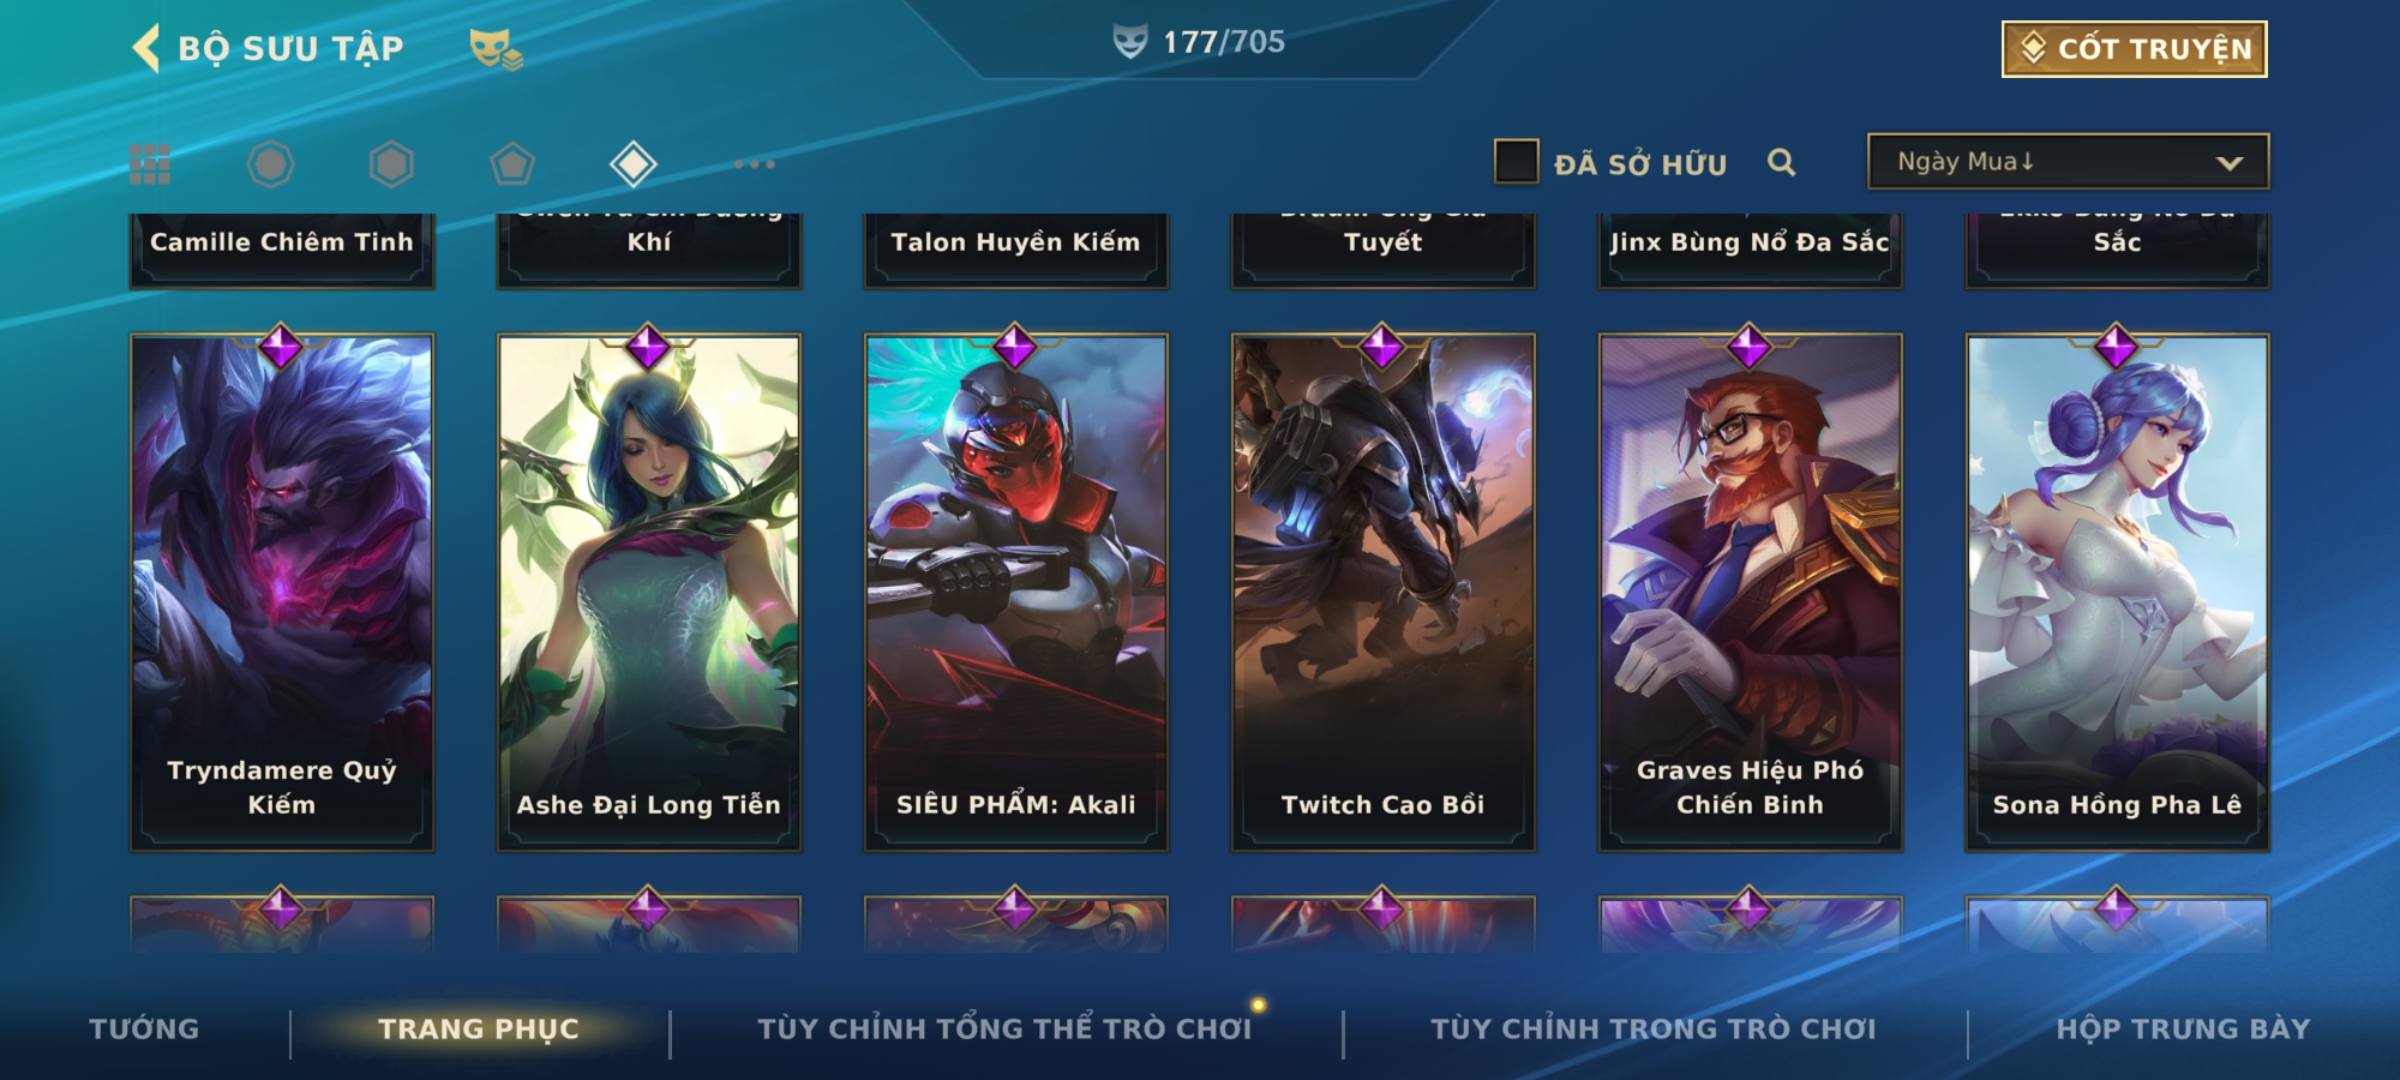Select the all-skins grid filter icon
The width and height of the screenshot is (2400, 1080).
(150, 164)
